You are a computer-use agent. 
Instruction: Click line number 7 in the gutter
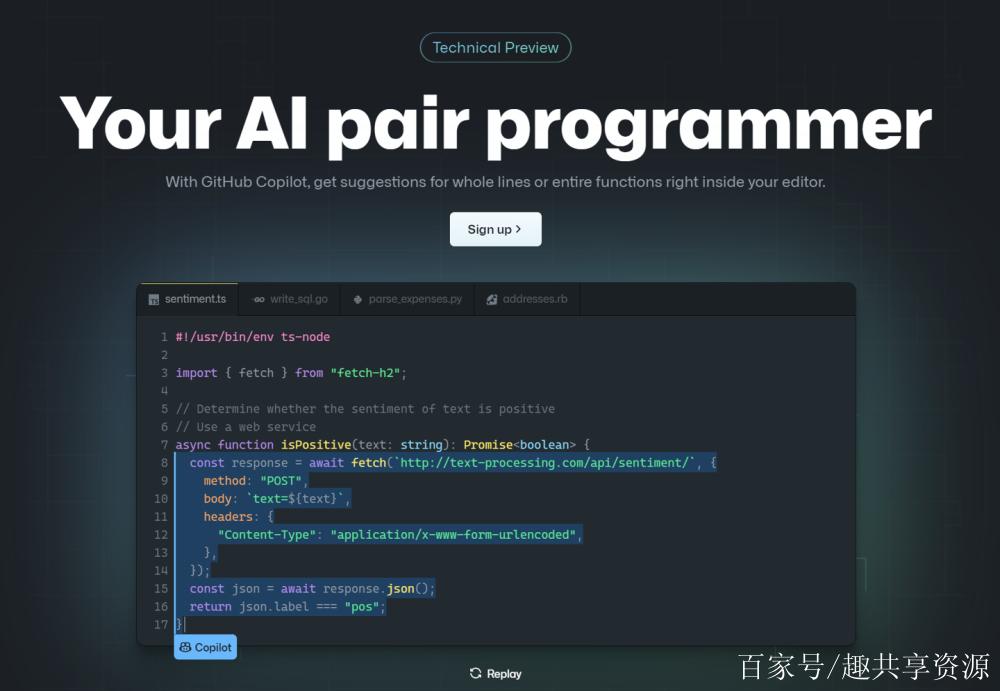point(164,445)
